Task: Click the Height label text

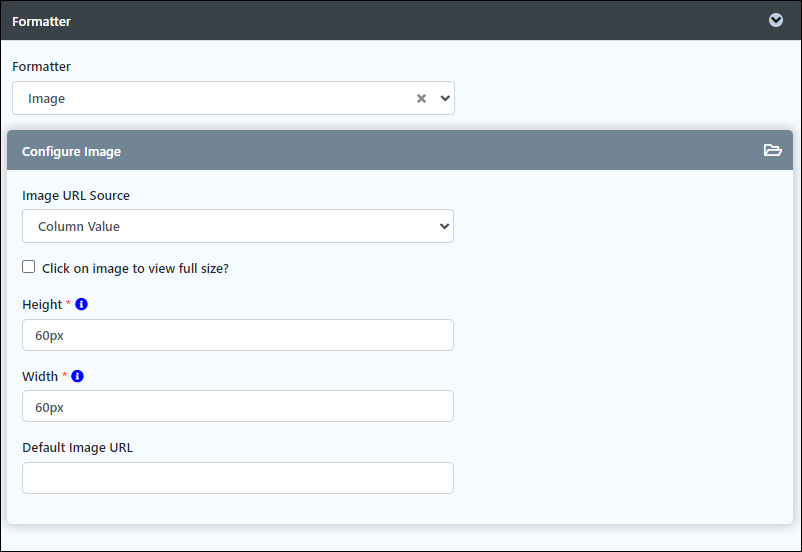Action: pos(42,304)
